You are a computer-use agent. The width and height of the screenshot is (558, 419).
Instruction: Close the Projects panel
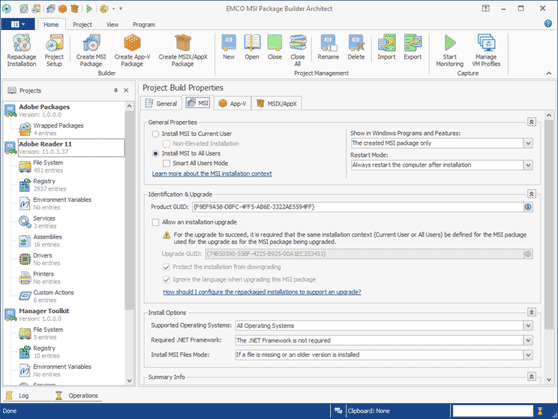click(126, 90)
